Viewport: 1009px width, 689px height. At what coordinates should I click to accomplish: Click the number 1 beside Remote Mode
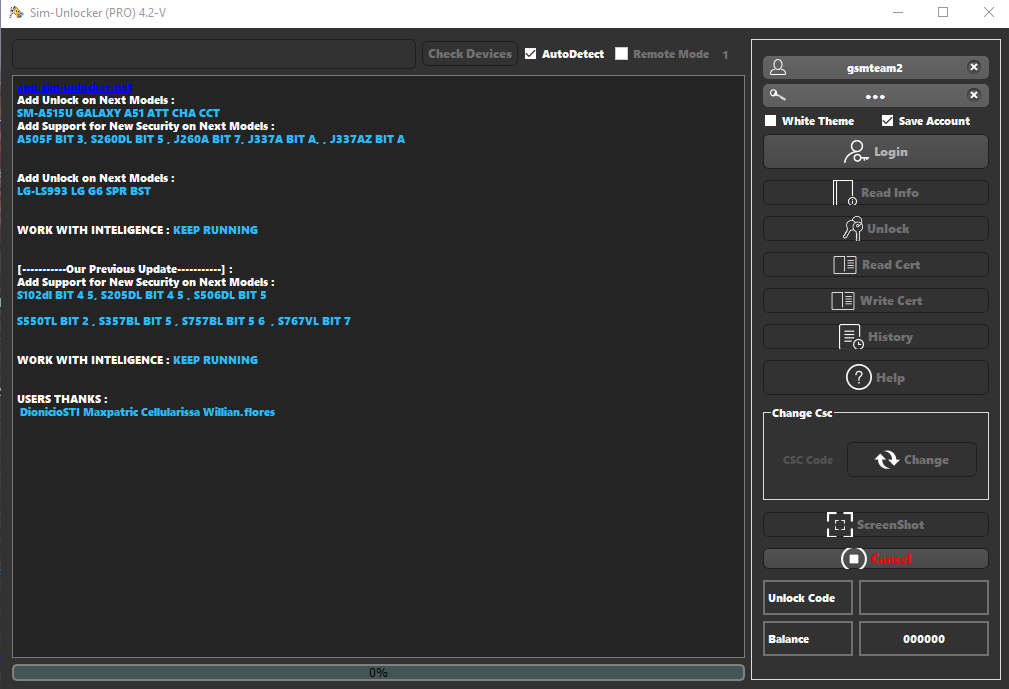pyautogui.click(x=725, y=55)
